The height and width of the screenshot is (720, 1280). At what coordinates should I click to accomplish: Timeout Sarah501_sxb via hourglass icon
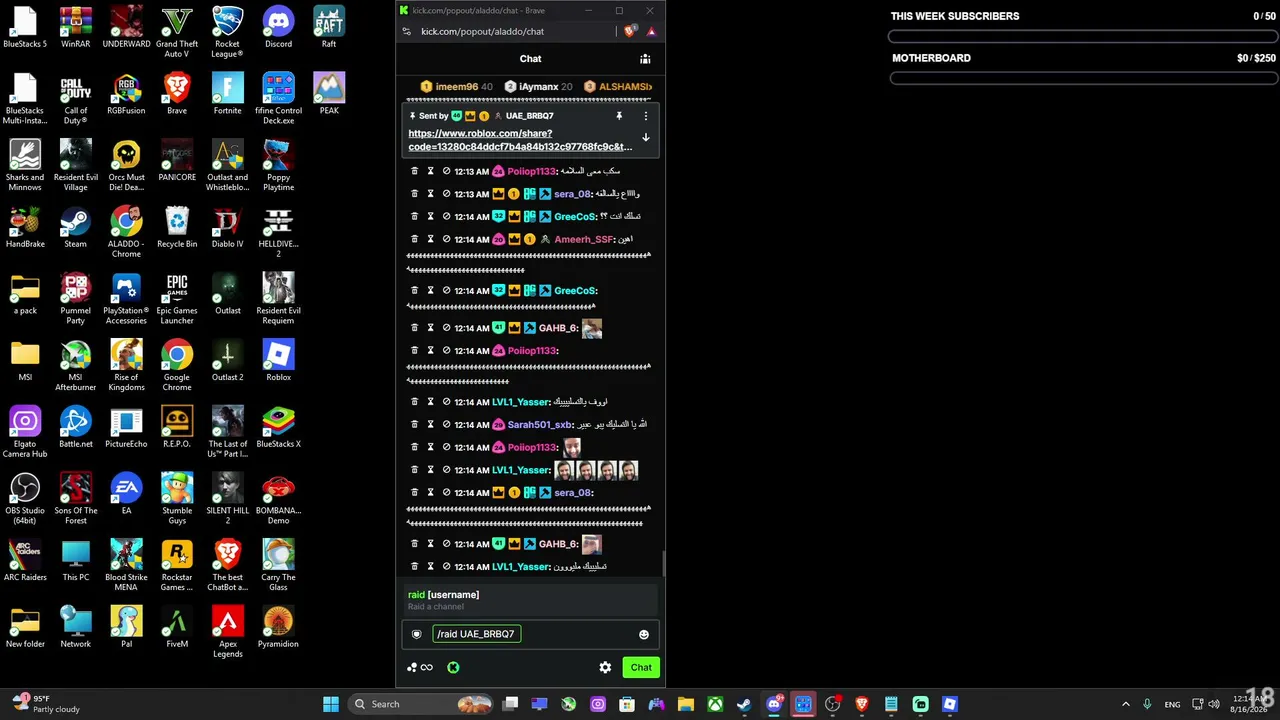[x=430, y=425]
